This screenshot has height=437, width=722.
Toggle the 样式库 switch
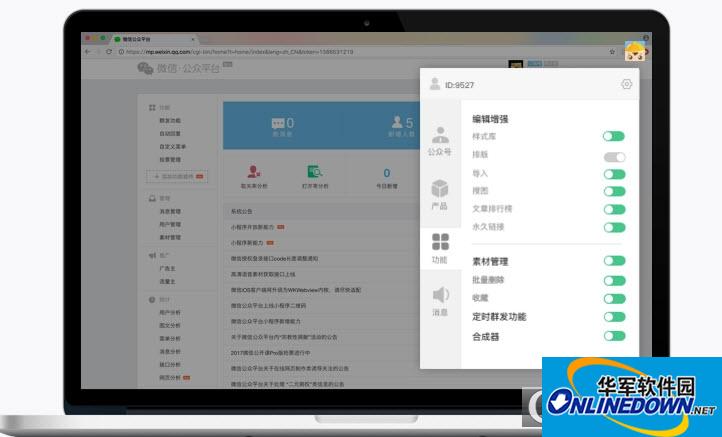614,137
